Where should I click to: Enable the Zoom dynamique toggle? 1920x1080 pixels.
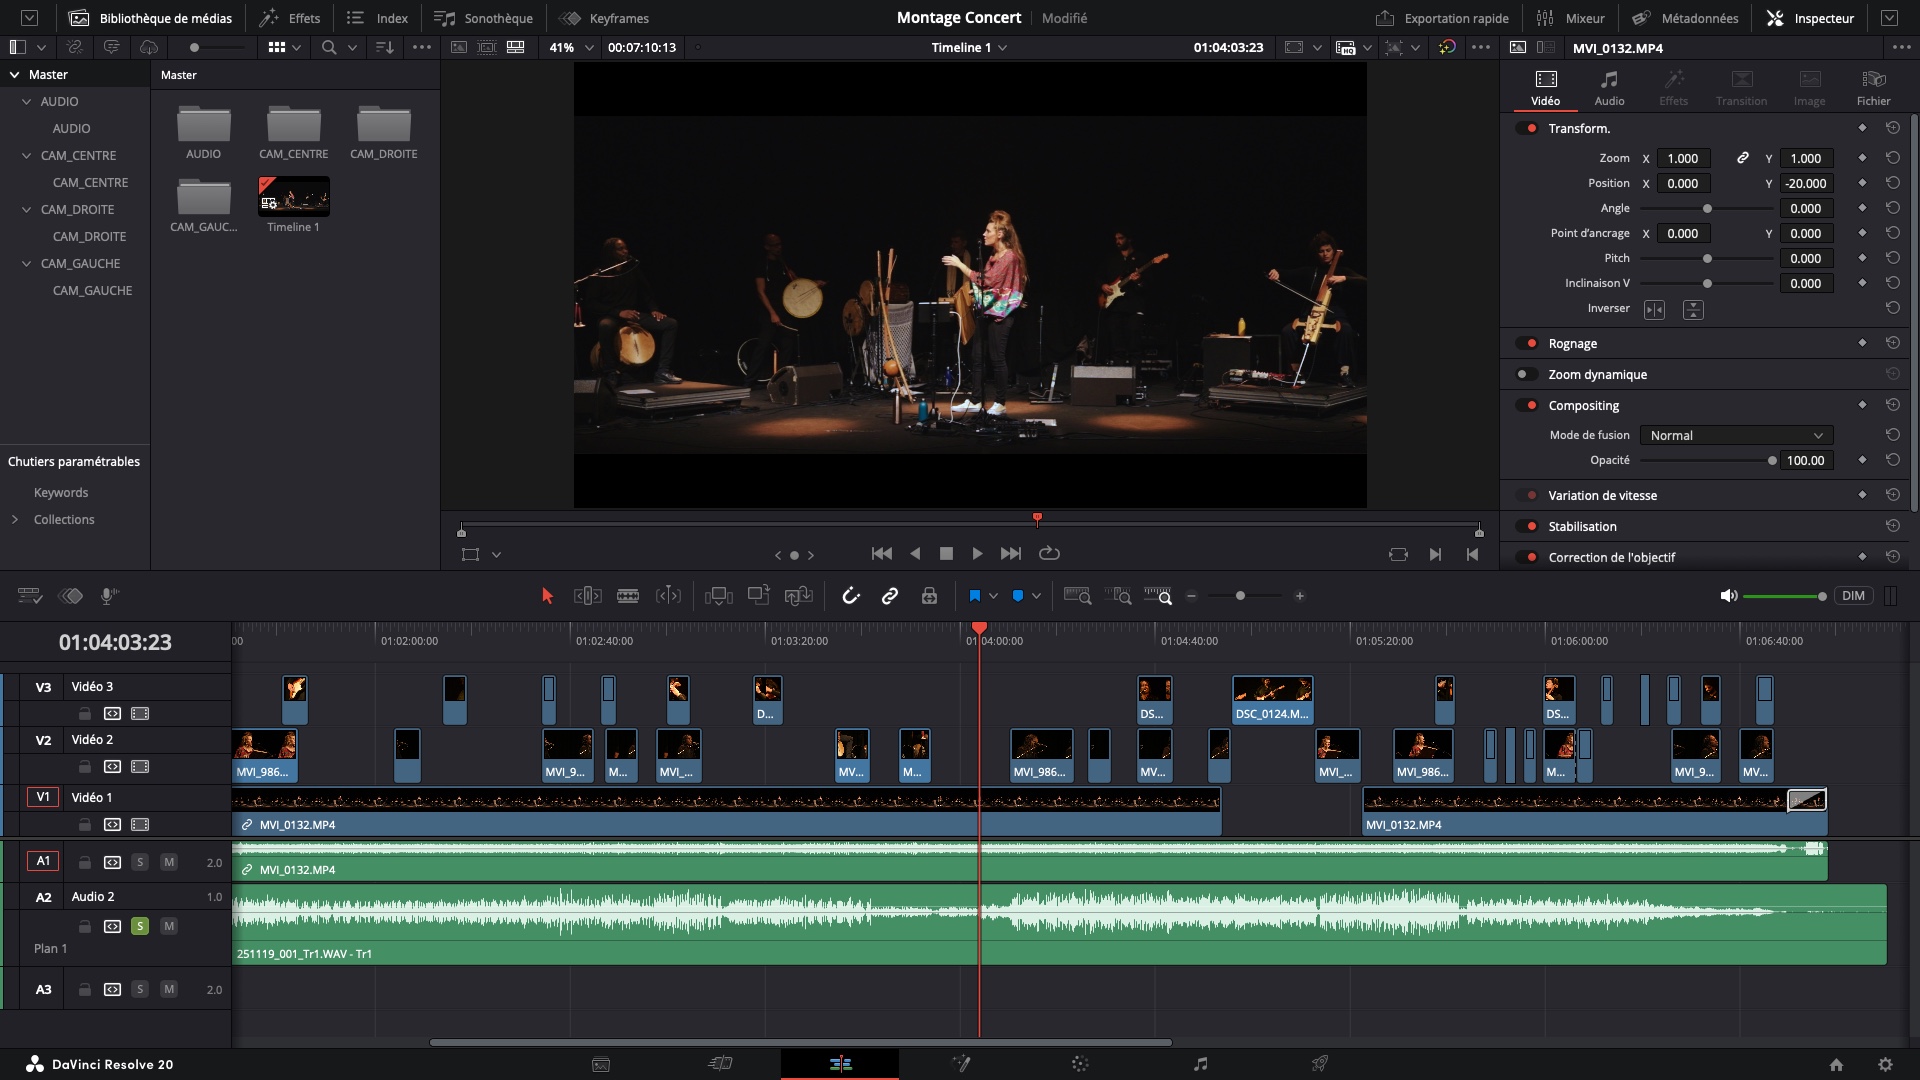tap(1527, 374)
